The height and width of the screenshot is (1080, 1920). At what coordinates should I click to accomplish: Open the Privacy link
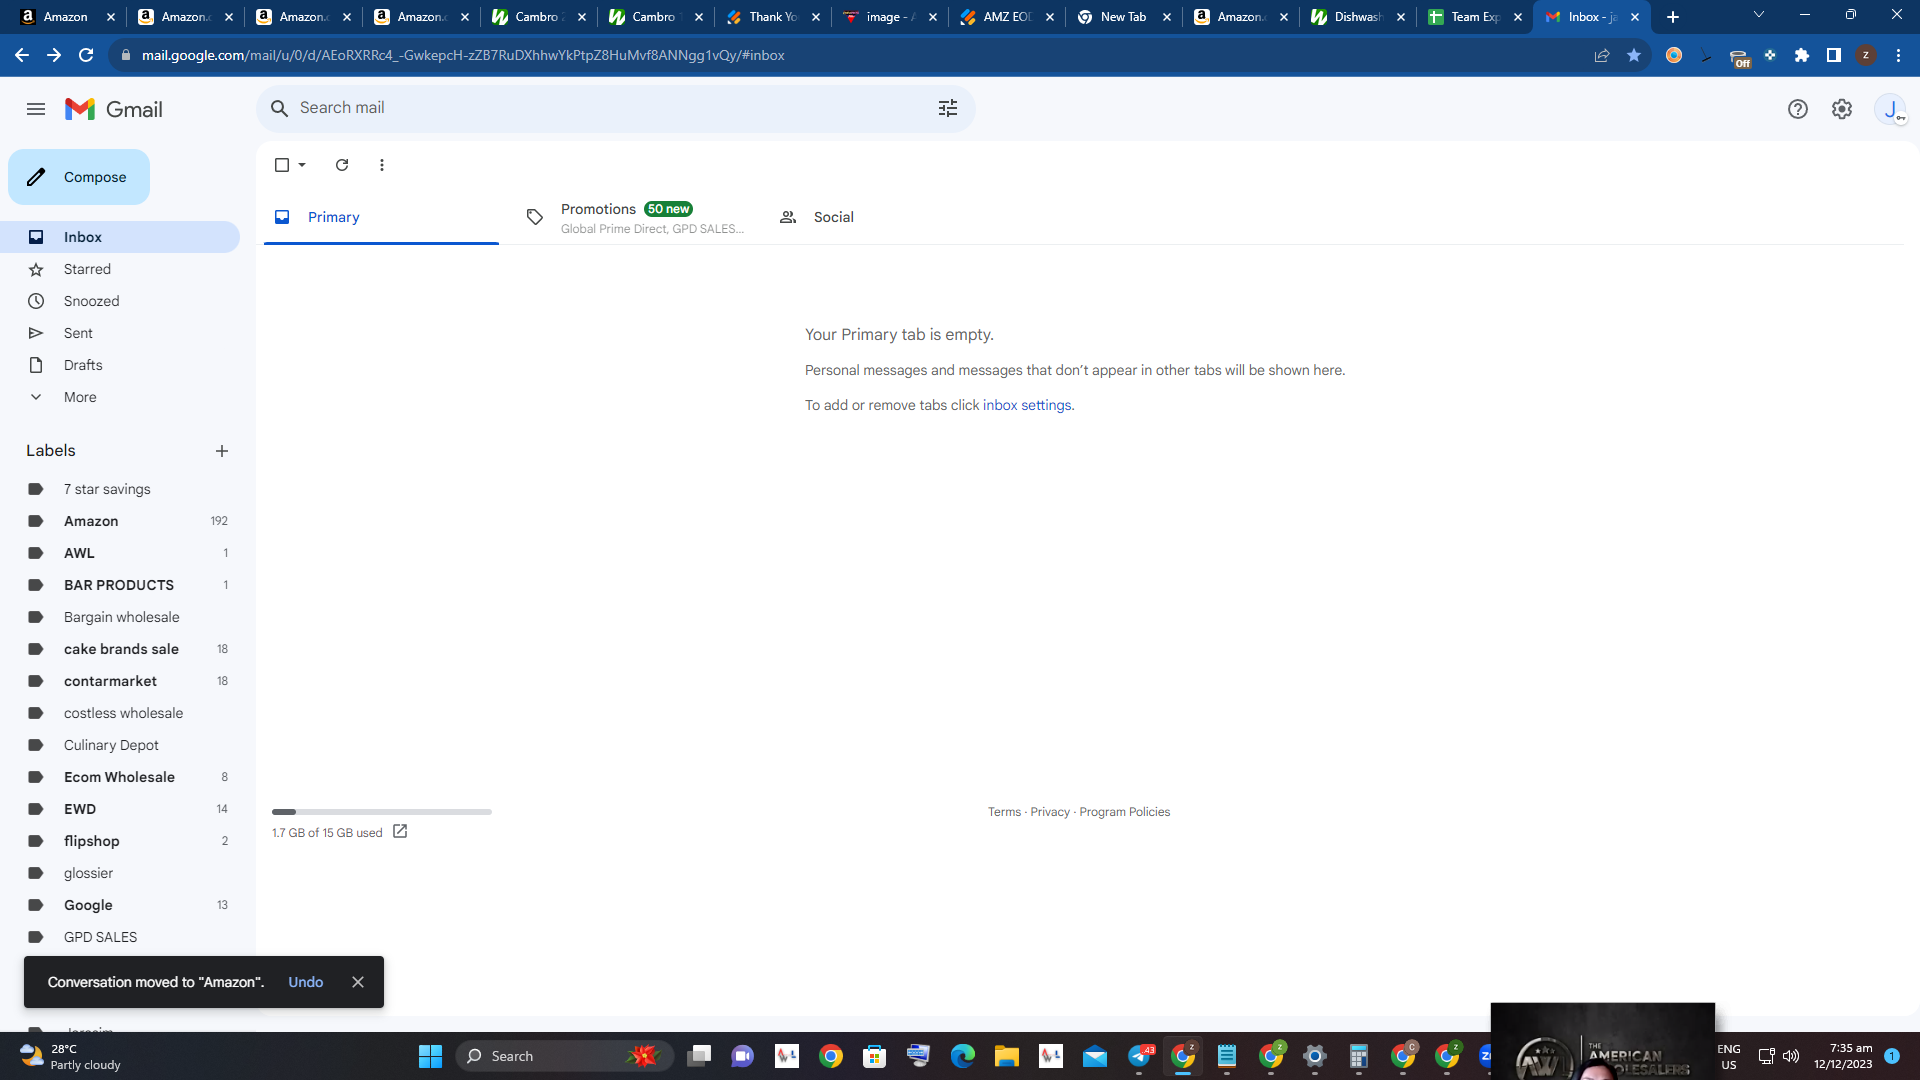pyautogui.click(x=1050, y=812)
